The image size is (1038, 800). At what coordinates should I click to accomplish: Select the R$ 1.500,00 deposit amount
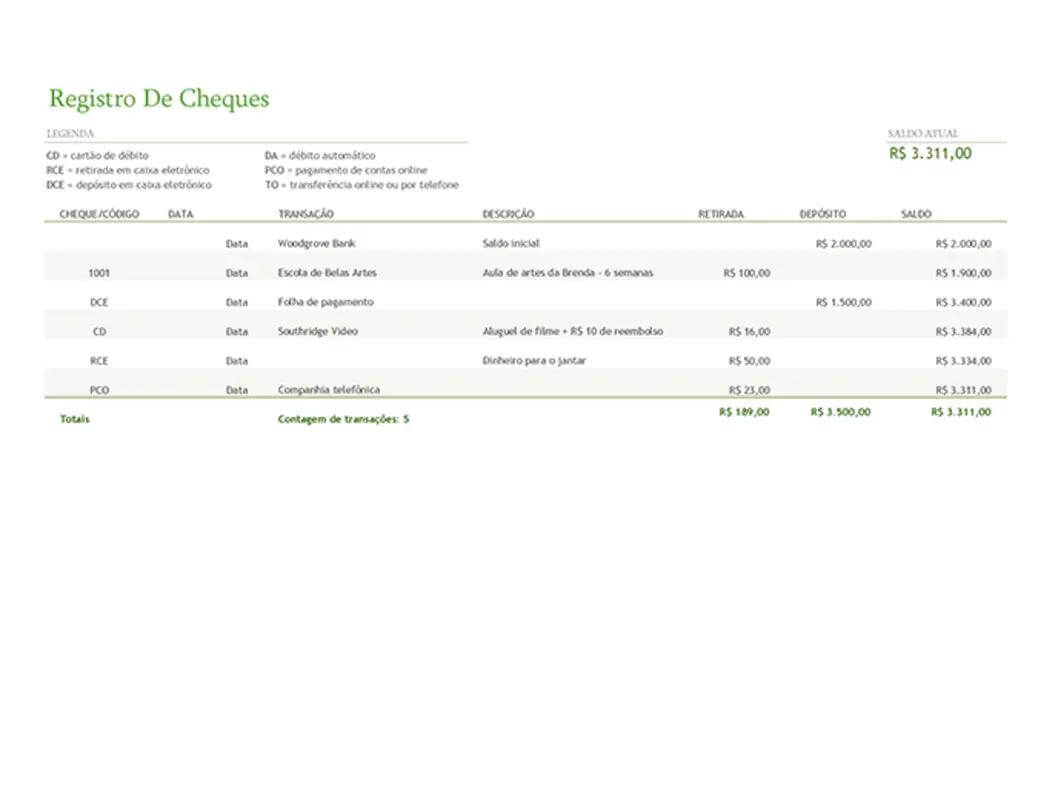point(845,301)
